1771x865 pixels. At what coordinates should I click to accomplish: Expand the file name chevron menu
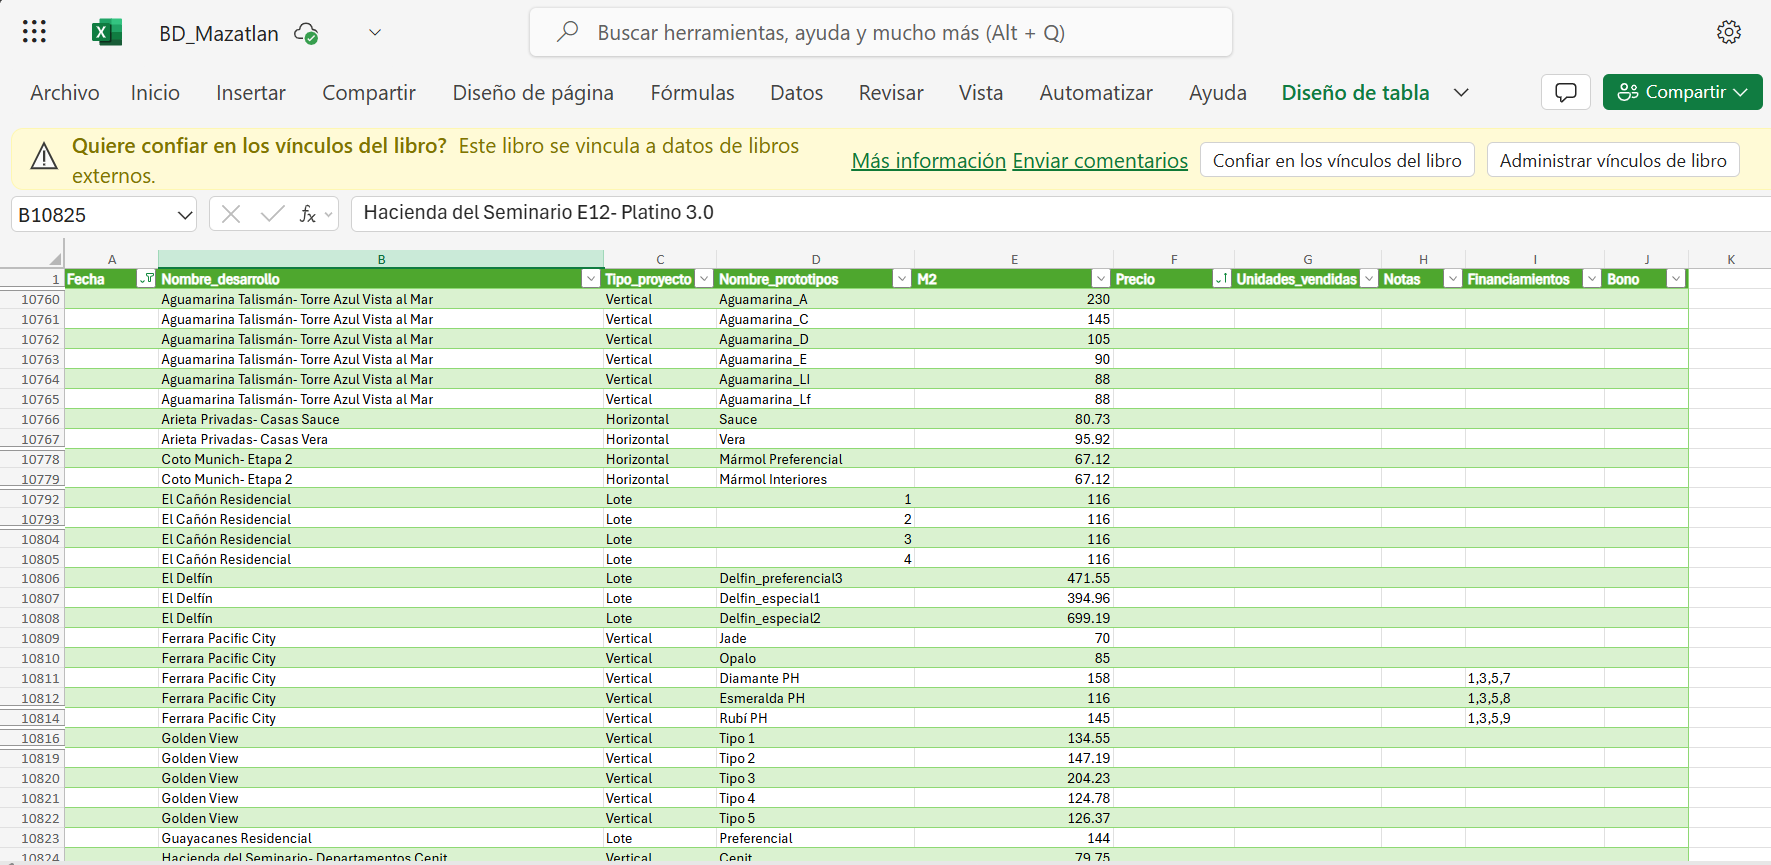pyautogui.click(x=375, y=33)
